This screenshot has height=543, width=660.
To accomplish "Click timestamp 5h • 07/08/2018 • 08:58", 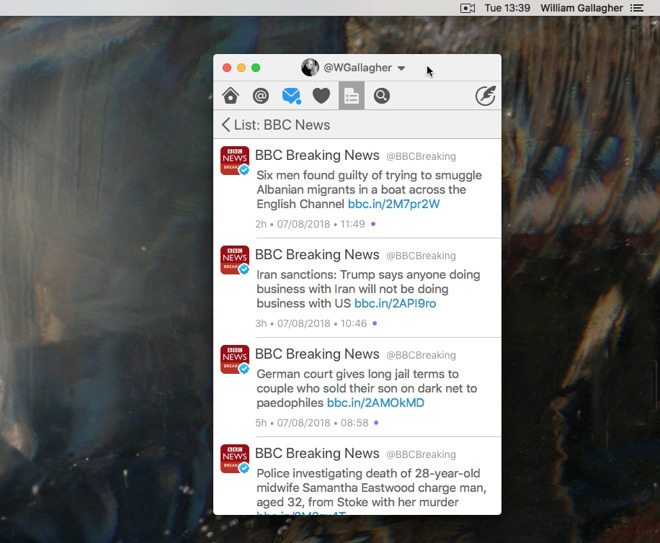I will (312, 423).
